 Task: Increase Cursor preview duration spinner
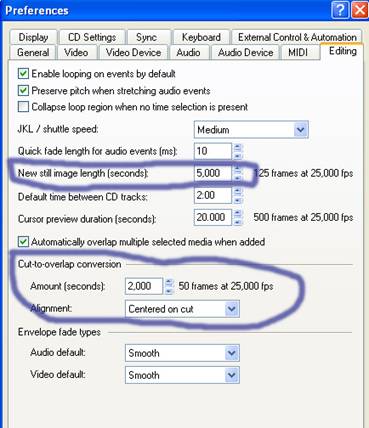(237, 214)
